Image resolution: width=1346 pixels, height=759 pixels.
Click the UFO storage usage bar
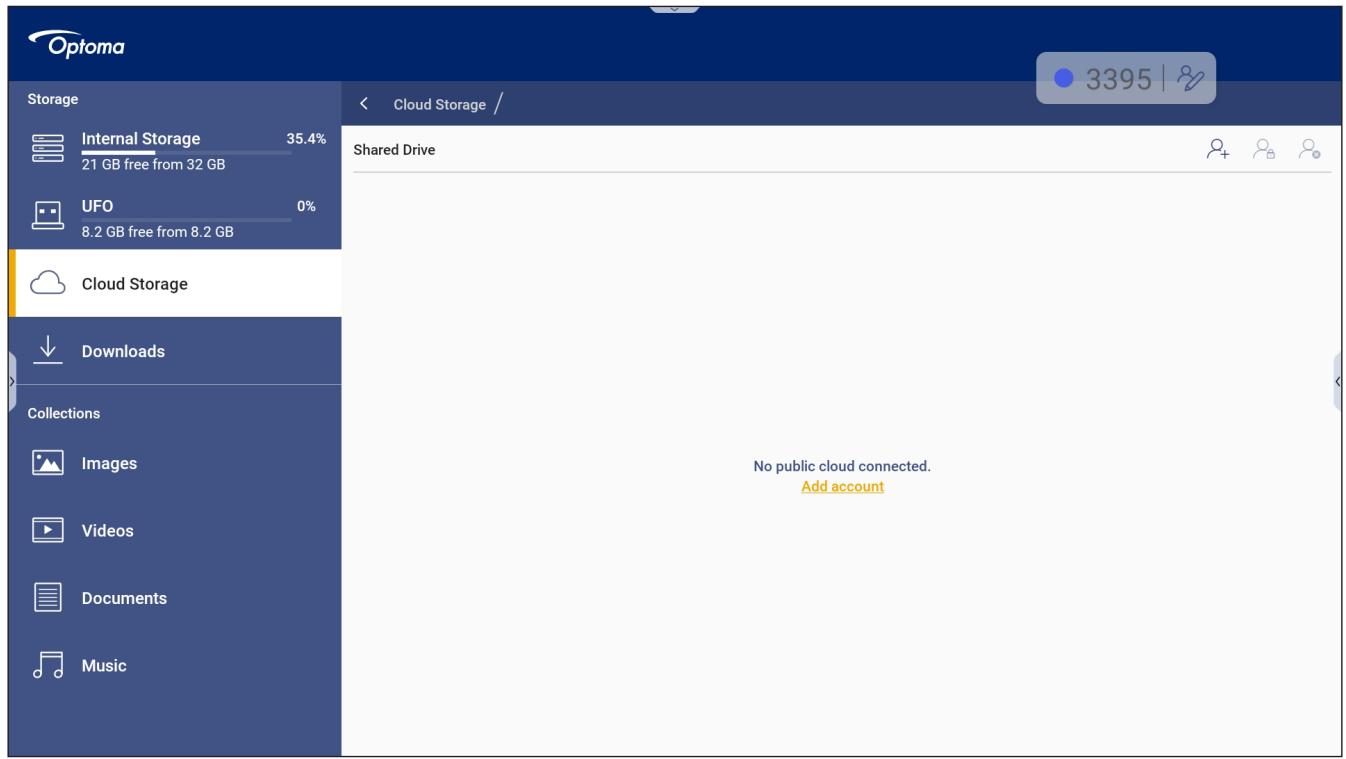tap(187, 220)
